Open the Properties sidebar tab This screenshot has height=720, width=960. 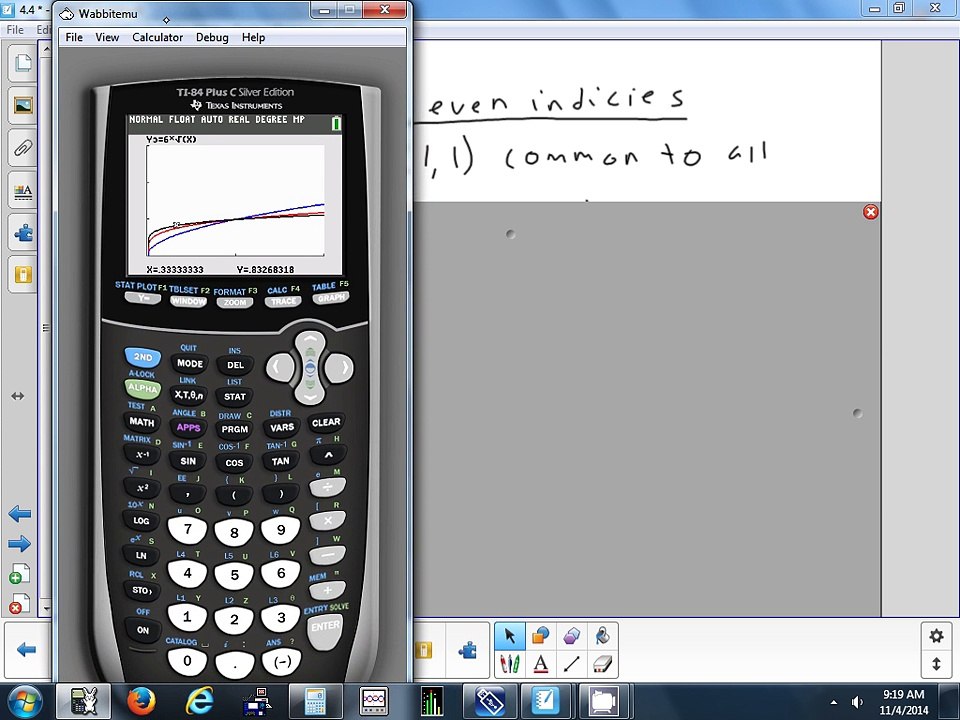pyautogui.click(x=23, y=190)
